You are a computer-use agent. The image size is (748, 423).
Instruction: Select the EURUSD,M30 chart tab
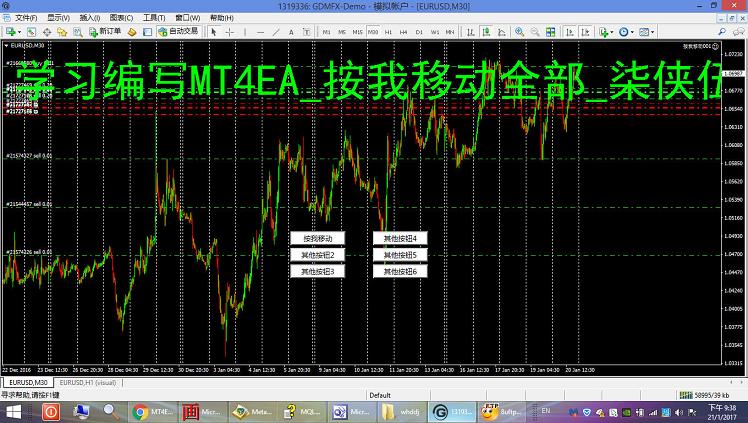pyautogui.click(x=28, y=382)
